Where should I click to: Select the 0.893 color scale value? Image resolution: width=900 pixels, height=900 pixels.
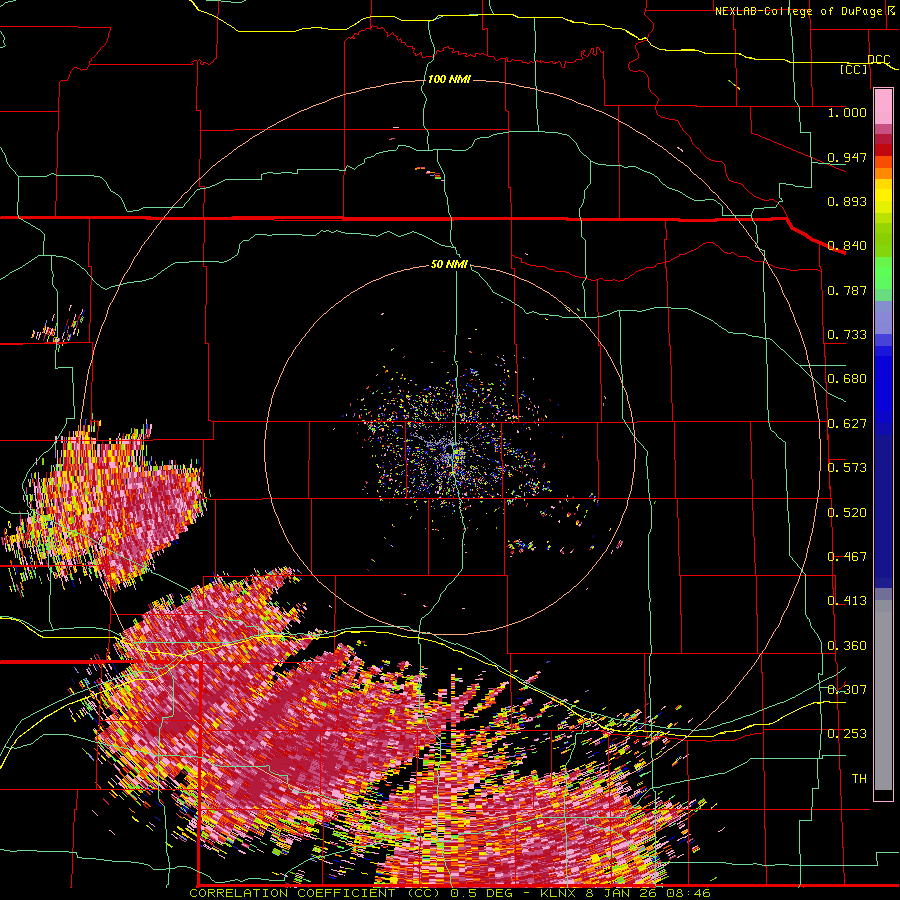847,201
